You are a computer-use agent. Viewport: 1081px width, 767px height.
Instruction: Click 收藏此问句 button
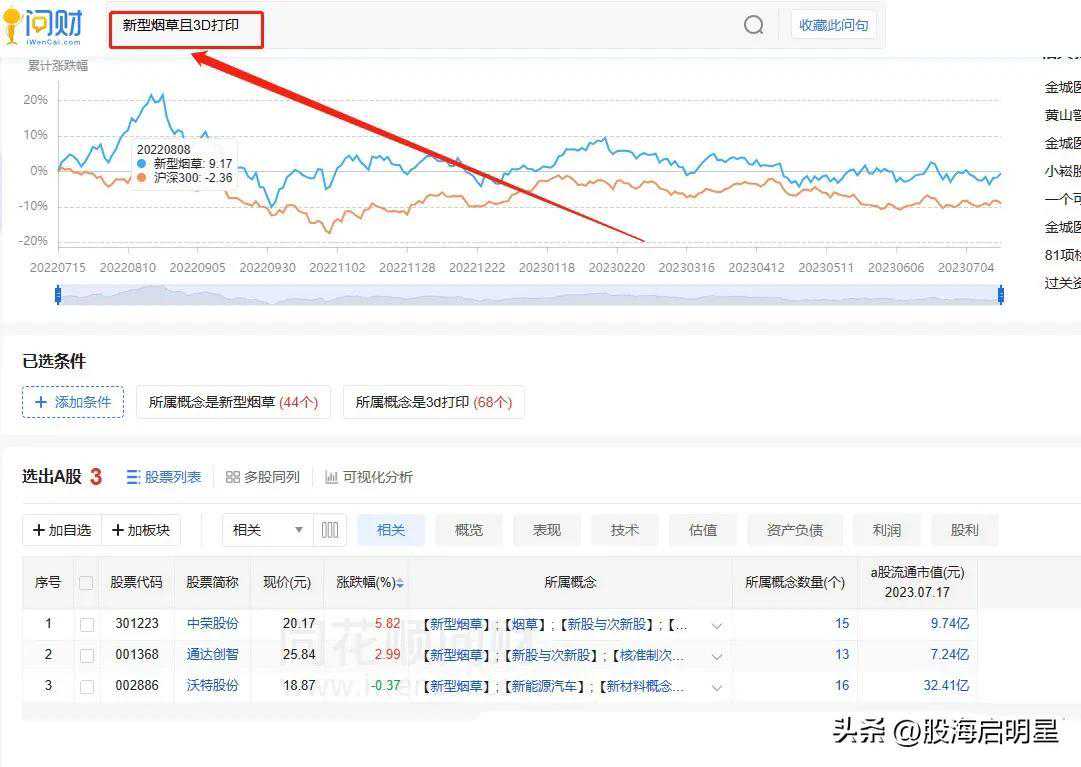[x=834, y=25]
